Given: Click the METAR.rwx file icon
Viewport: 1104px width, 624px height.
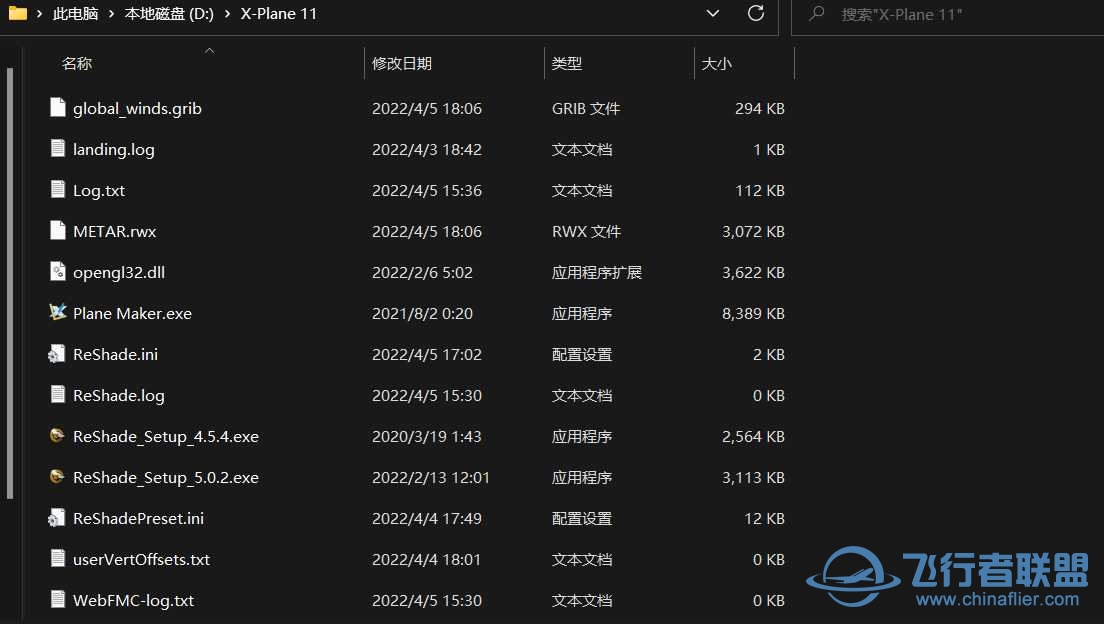Looking at the screenshot, I should (x=58, y=230).
